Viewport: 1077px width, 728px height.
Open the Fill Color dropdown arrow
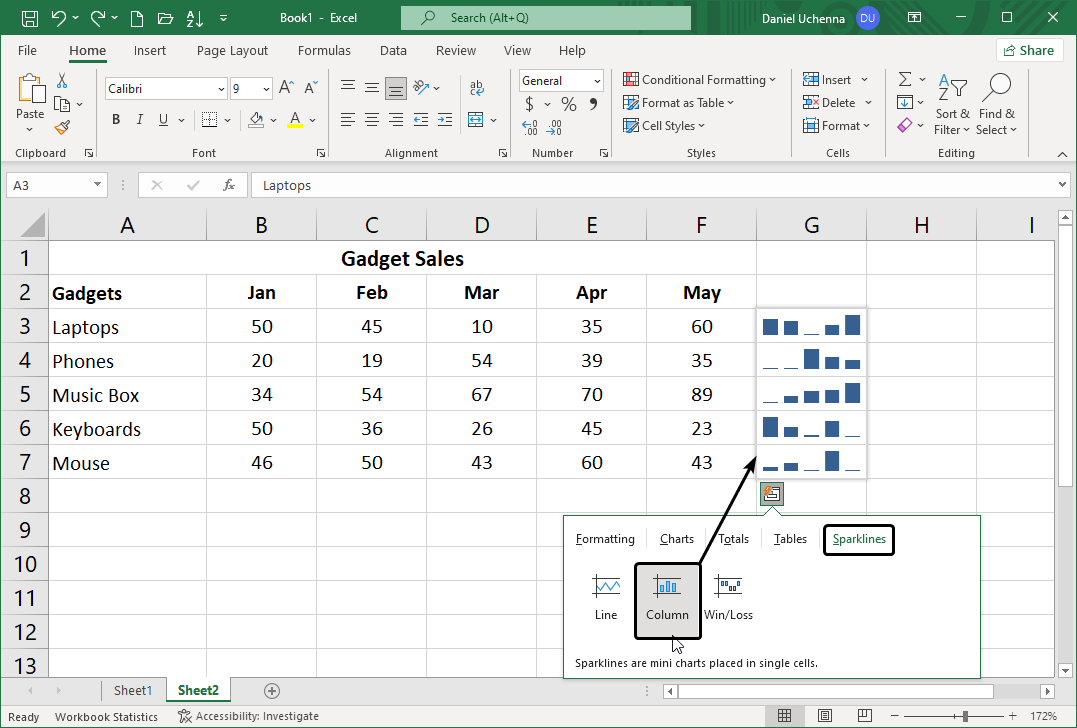[272, 119]
